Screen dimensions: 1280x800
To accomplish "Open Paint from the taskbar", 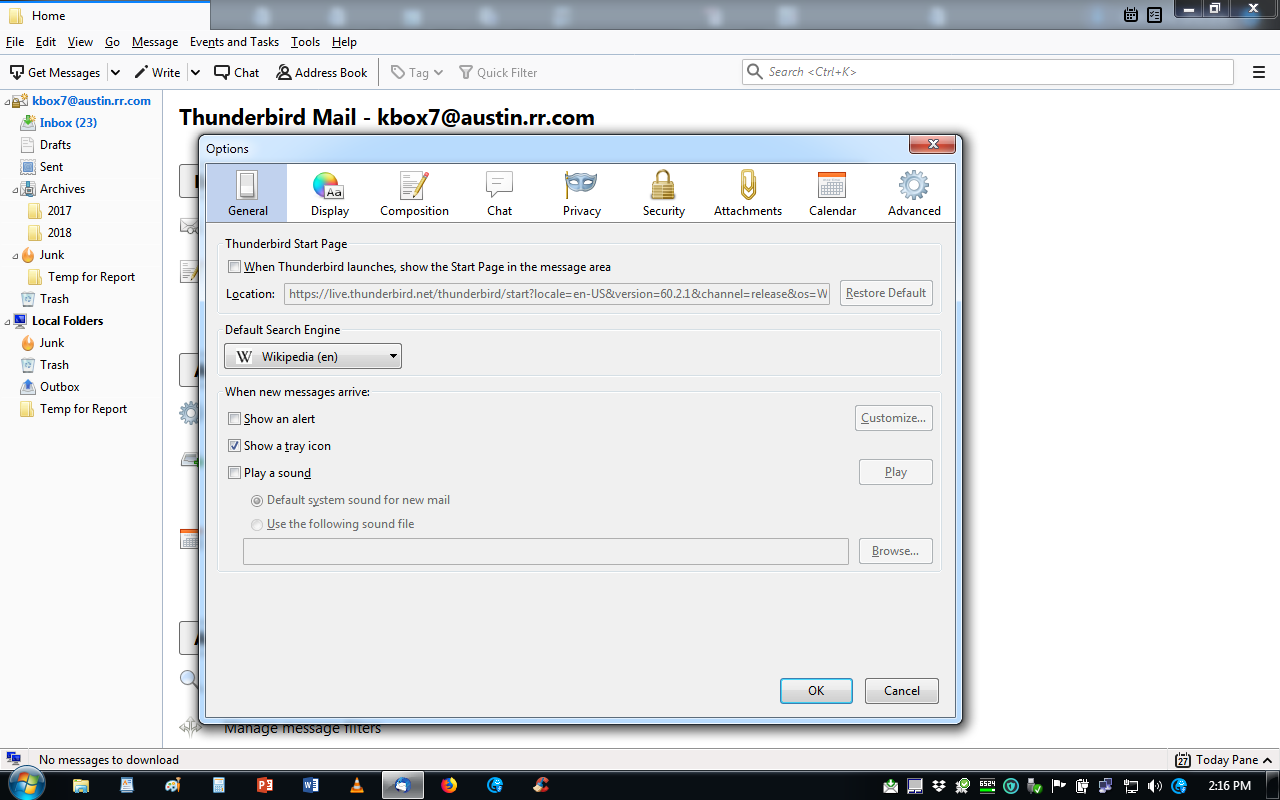I will (173, 785).
